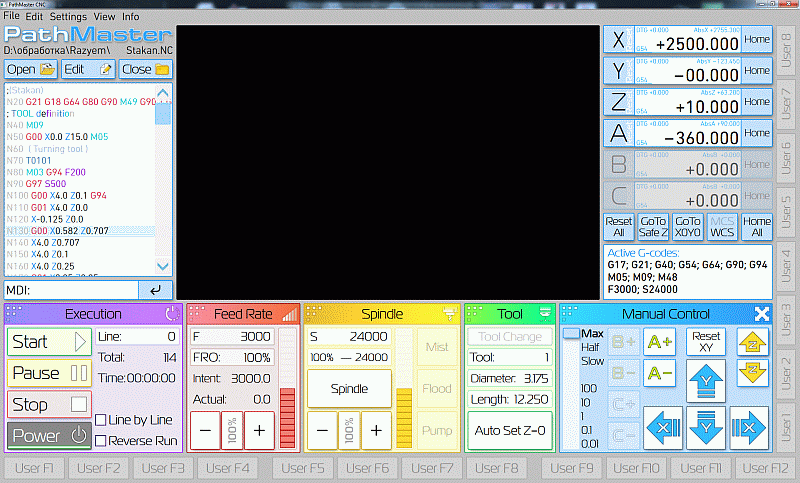Click the Execution panel power icon
Viewport: 800px width, 483px height.
172,314
